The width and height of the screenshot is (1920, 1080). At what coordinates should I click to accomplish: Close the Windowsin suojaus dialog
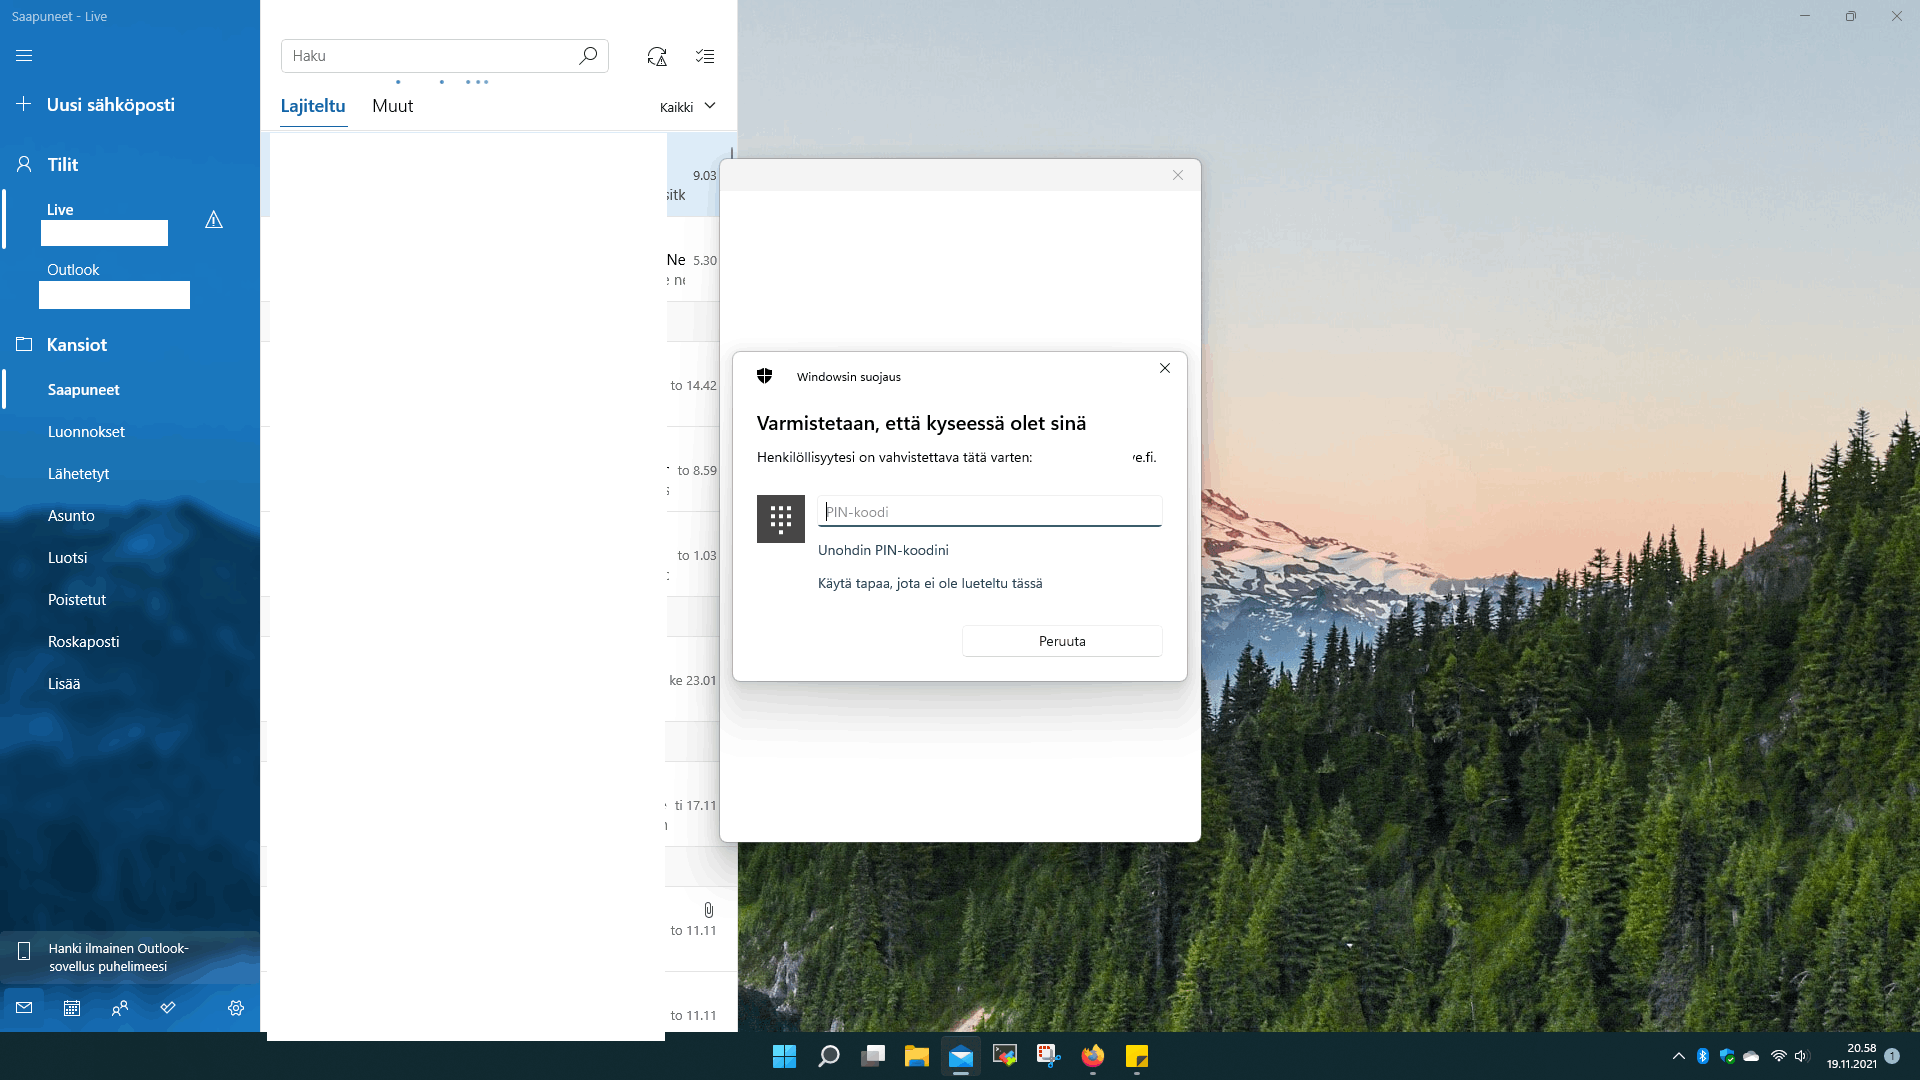(1165, 368)
